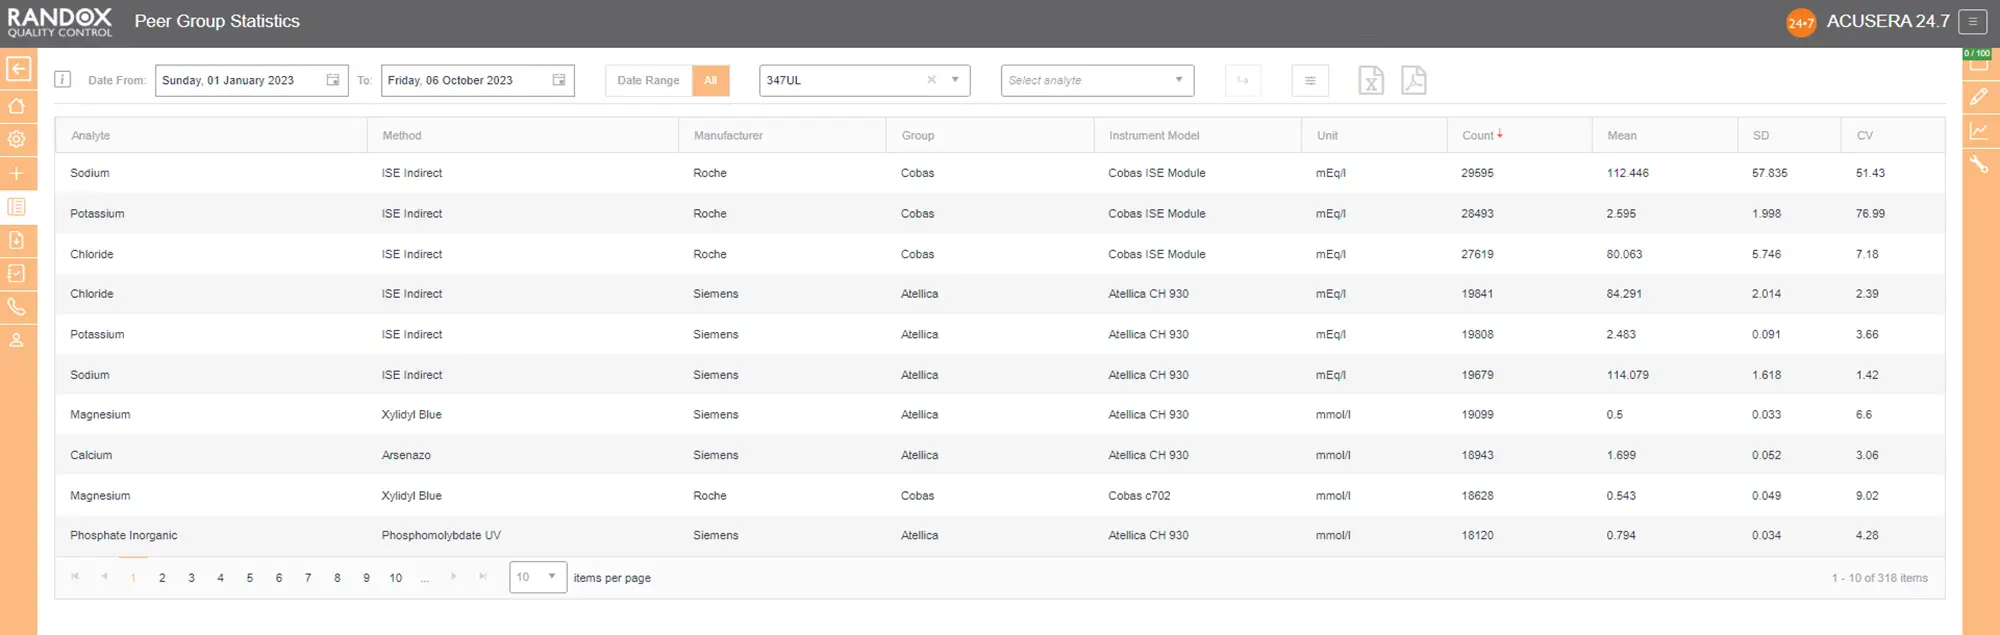Click the 0/100 panel icon at right
This screenshot has height=635, width=2000.
[x=1978, y=61]
